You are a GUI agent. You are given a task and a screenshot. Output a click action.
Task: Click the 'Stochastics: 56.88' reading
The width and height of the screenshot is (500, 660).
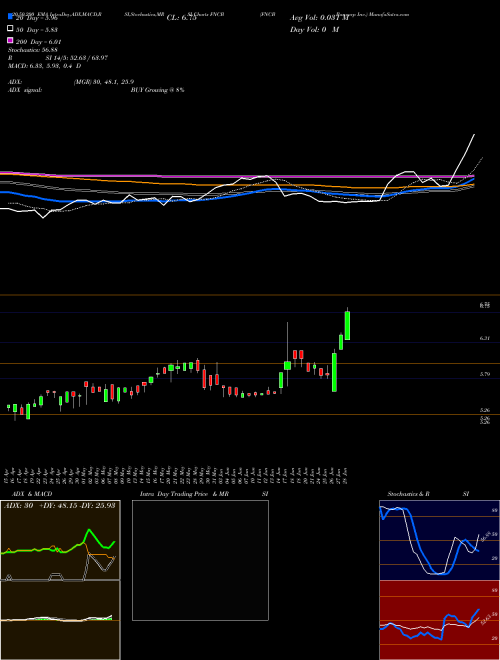tap(32, 50)
